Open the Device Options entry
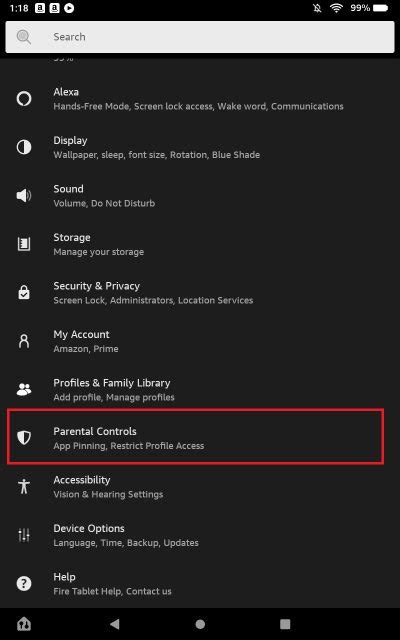This screenshot has width=400, height=640. (200, 535)
